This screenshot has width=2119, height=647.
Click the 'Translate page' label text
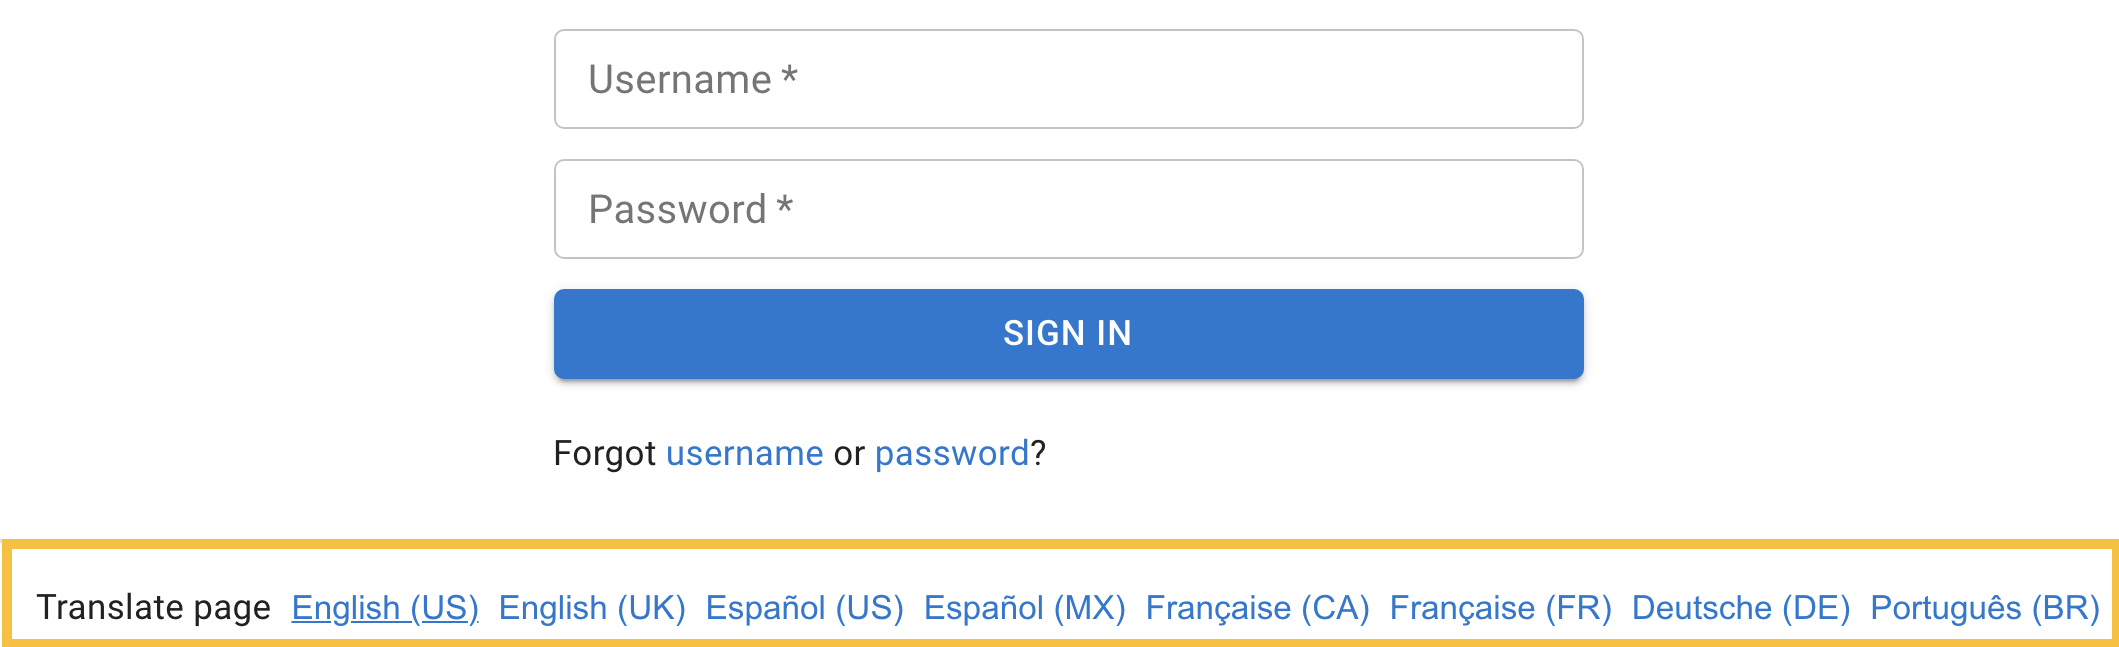[153, 608]
